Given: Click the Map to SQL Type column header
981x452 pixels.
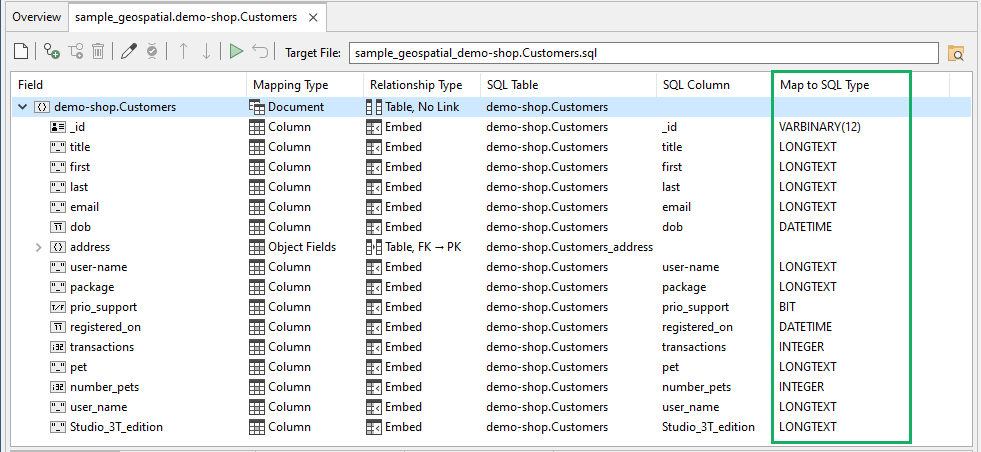Looking at the screenshot, I should [824, 85].
